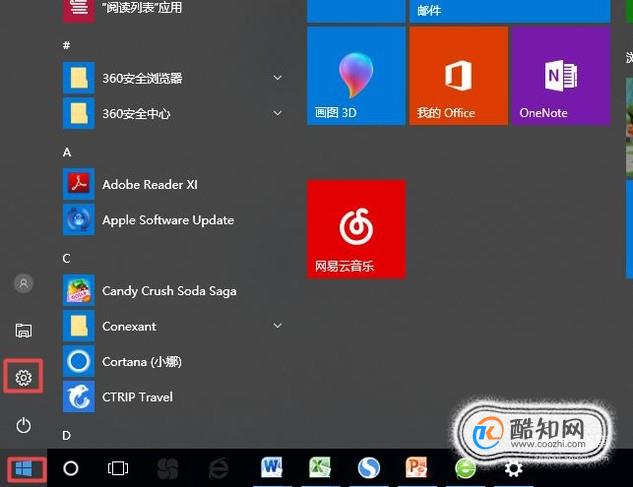633x487 pixels.
Task: Launch PowerPoint from the taskbar
Action: [x=416, y=468]
